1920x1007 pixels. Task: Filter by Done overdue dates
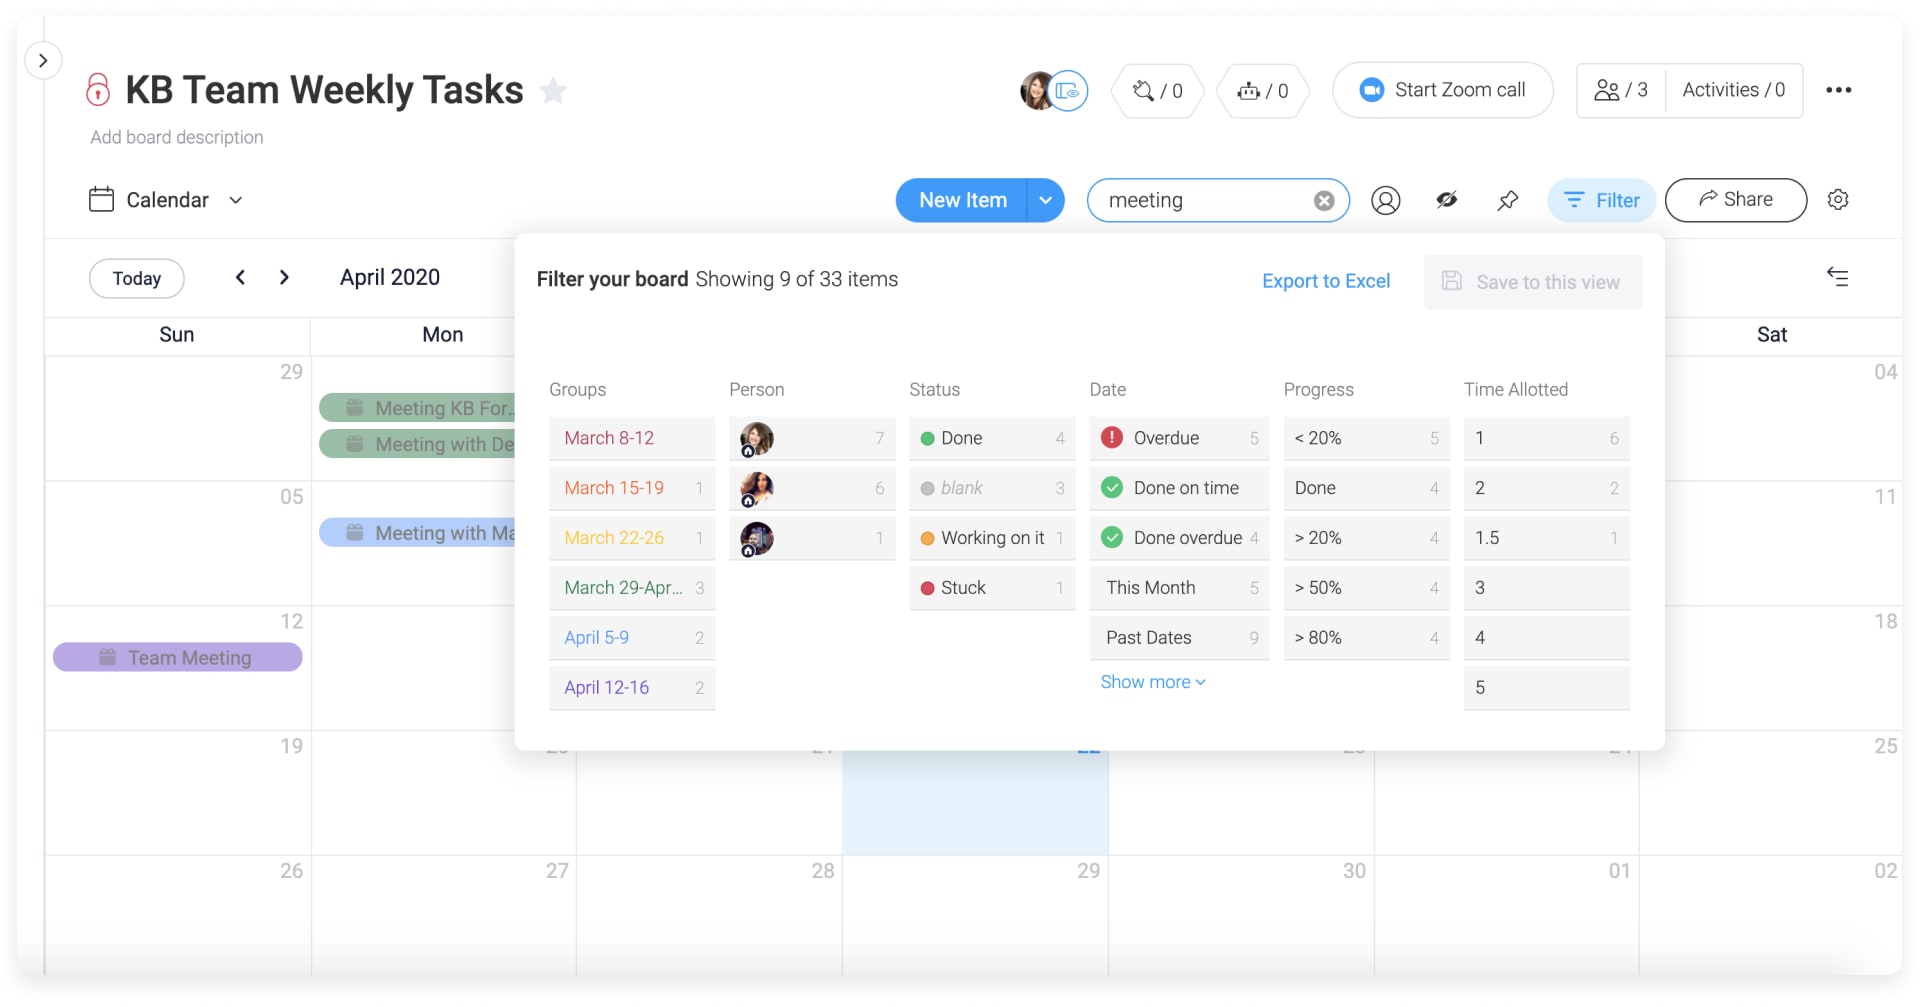(1179, 538)
